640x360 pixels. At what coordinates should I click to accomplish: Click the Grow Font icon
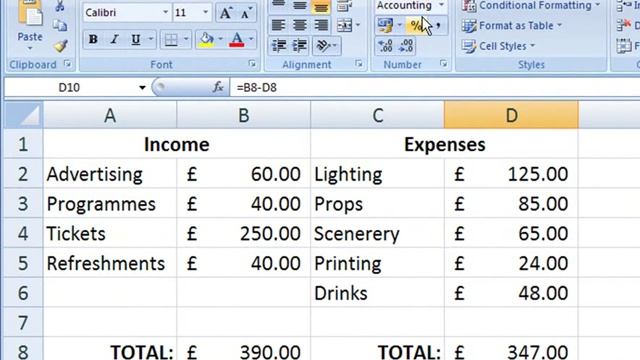click(x=225, y=13)
